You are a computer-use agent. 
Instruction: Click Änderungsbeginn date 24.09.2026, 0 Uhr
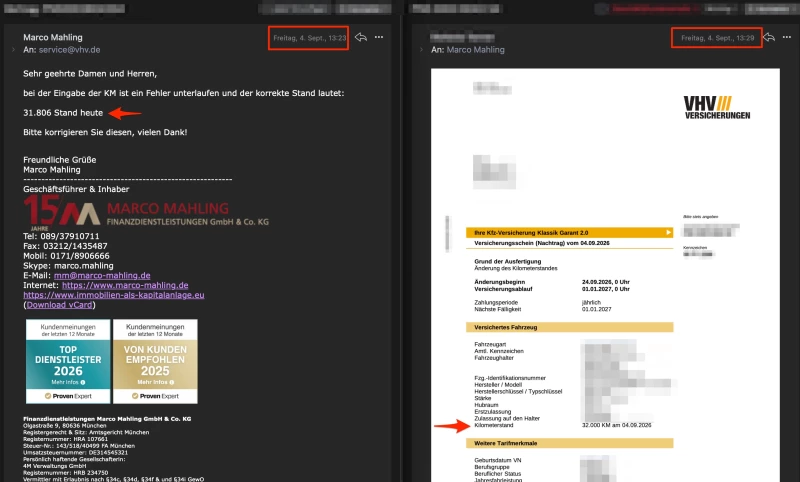(x=606, y=282)
